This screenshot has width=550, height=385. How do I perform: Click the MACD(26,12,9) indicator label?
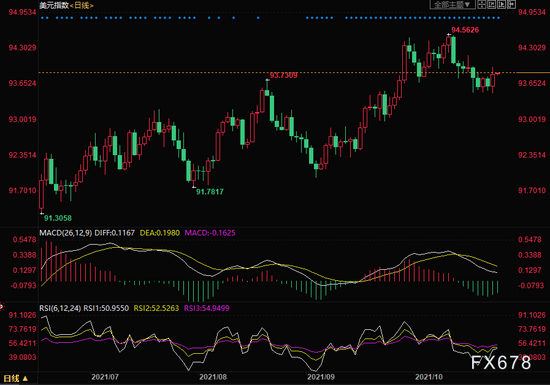tap(66, 233)
